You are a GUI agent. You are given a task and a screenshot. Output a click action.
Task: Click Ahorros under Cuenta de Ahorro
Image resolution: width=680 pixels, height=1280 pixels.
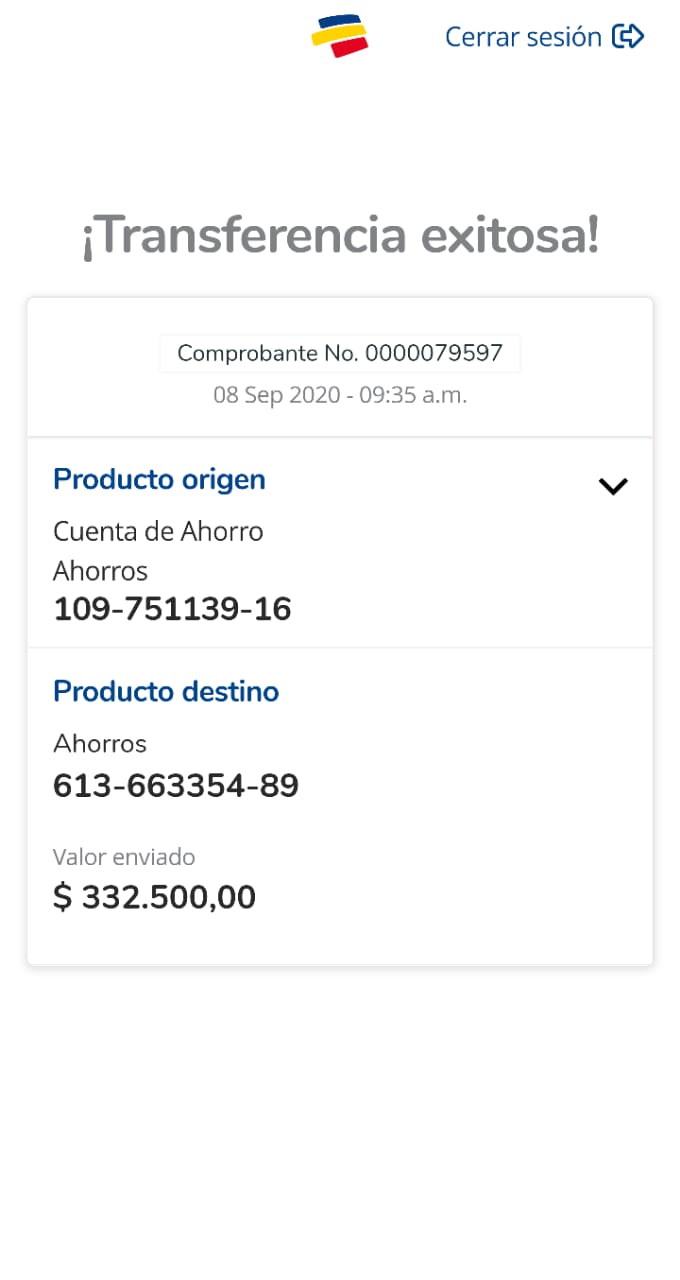click(100, 571)
